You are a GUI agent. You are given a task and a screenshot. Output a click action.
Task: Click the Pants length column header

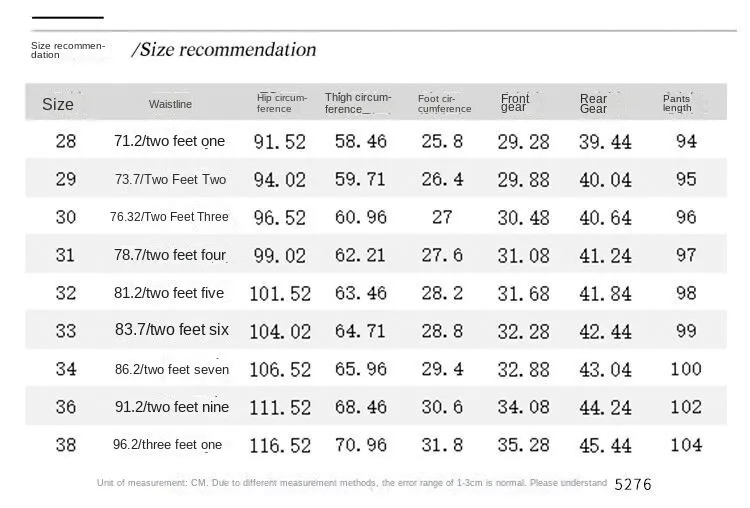point(677,103)
